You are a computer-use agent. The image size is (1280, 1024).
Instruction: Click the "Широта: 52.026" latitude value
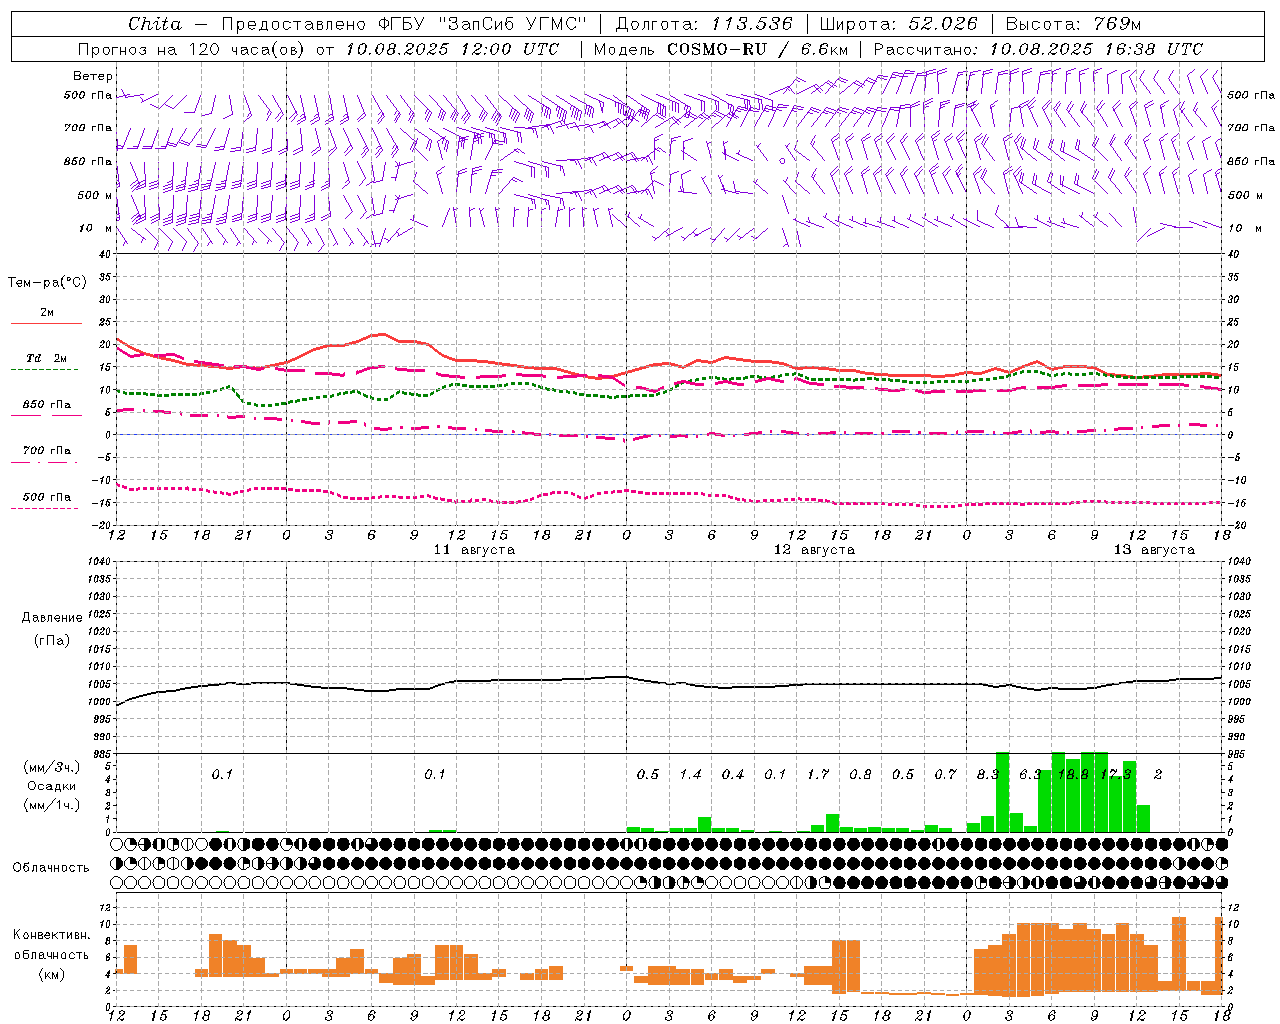pyautogui.click(x=899, y=24)
